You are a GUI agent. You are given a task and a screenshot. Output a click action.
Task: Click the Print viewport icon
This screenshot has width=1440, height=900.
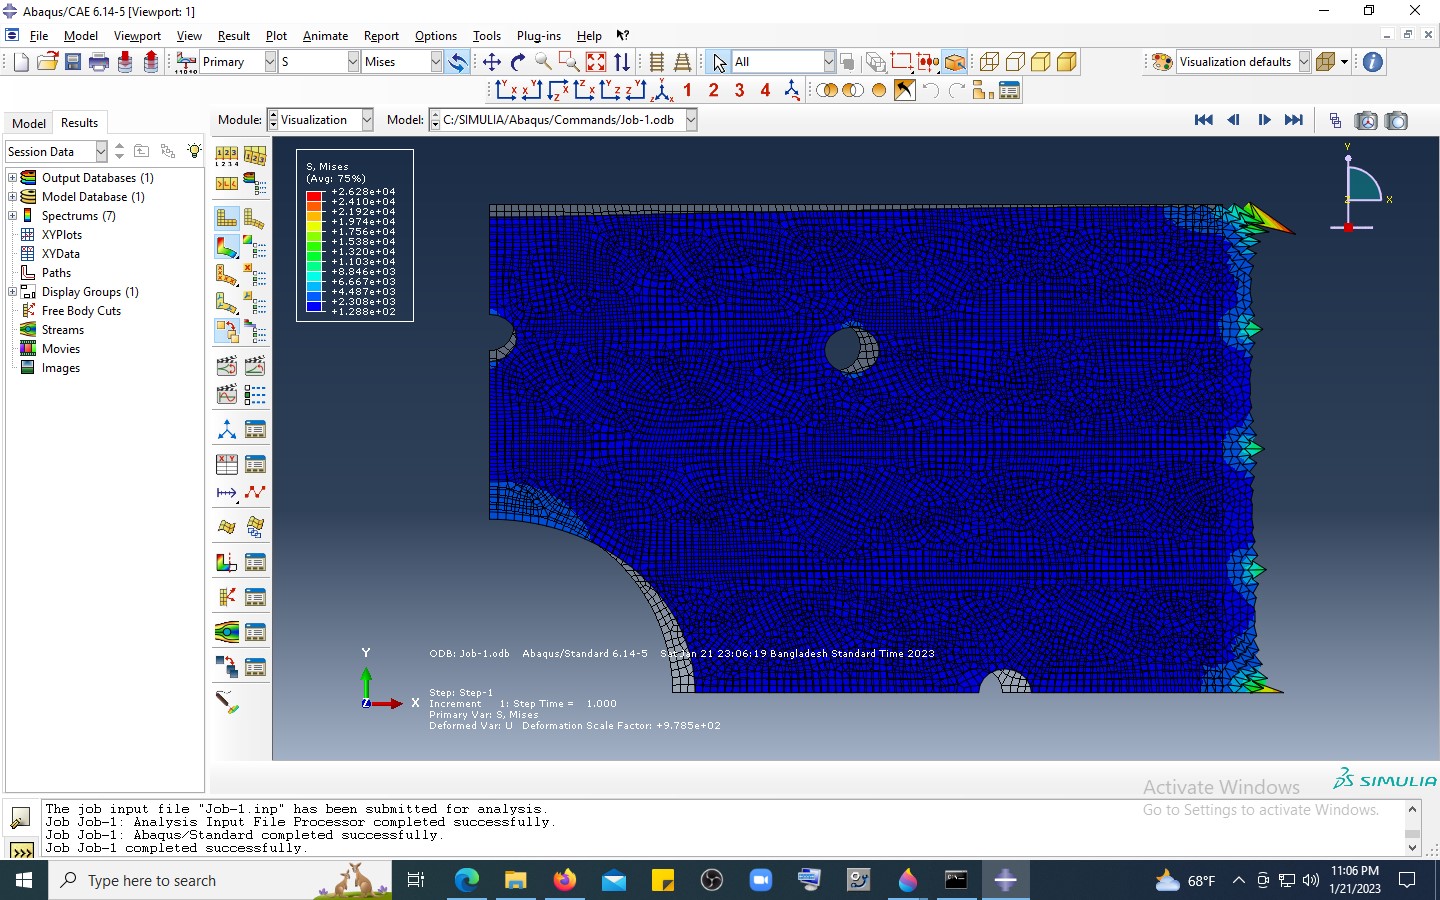(x=99, y=62)
